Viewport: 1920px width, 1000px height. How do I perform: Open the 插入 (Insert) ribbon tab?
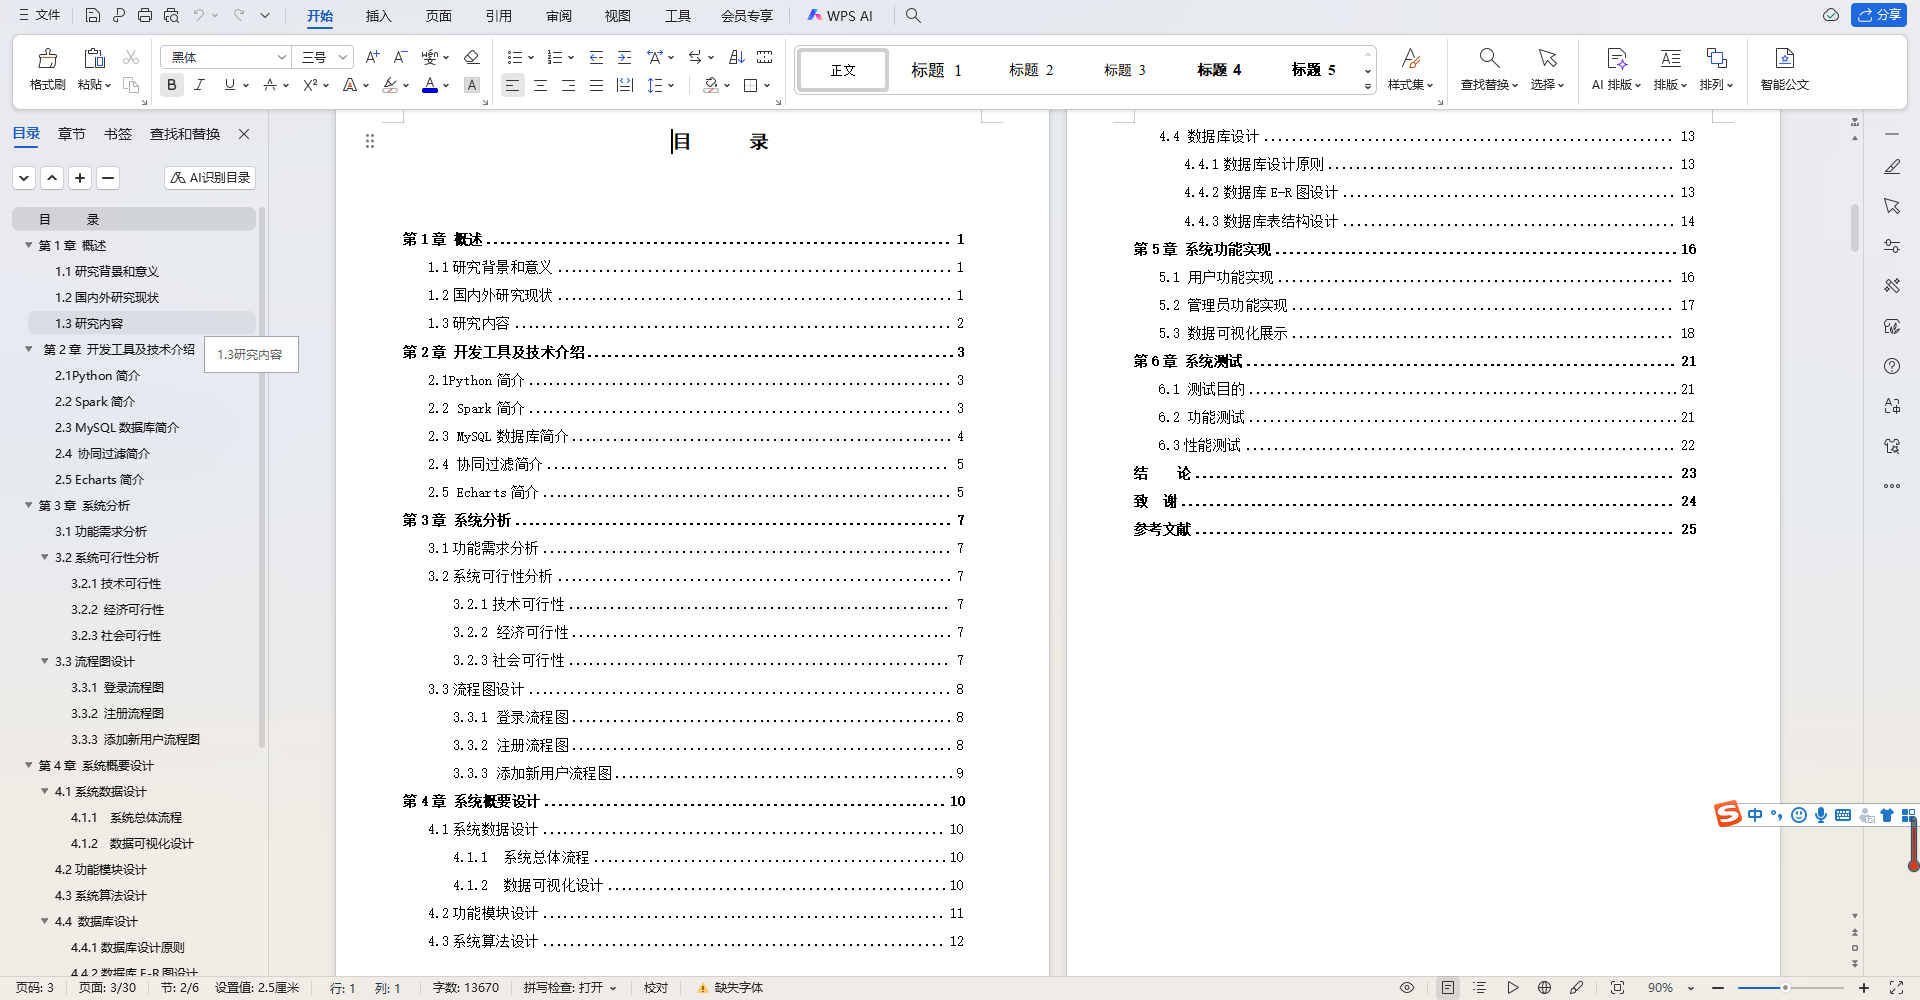pos(378,16)
